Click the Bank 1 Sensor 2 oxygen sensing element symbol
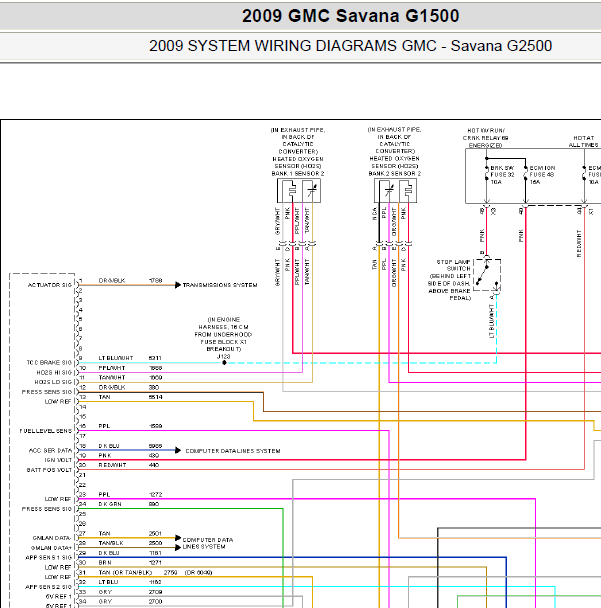Viewport: 601px width, 608px height. pyautogui.click(x=311, y=191)
